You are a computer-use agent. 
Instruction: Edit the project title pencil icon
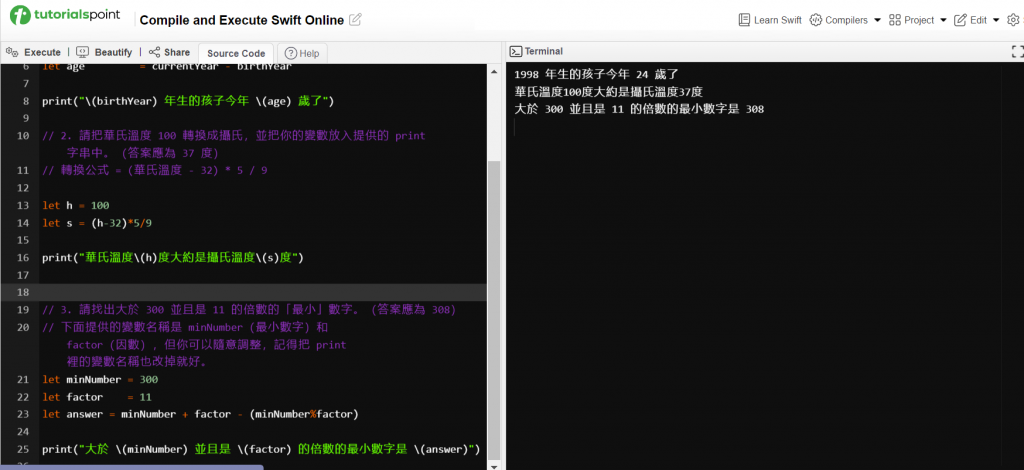[x=355, y=20]
